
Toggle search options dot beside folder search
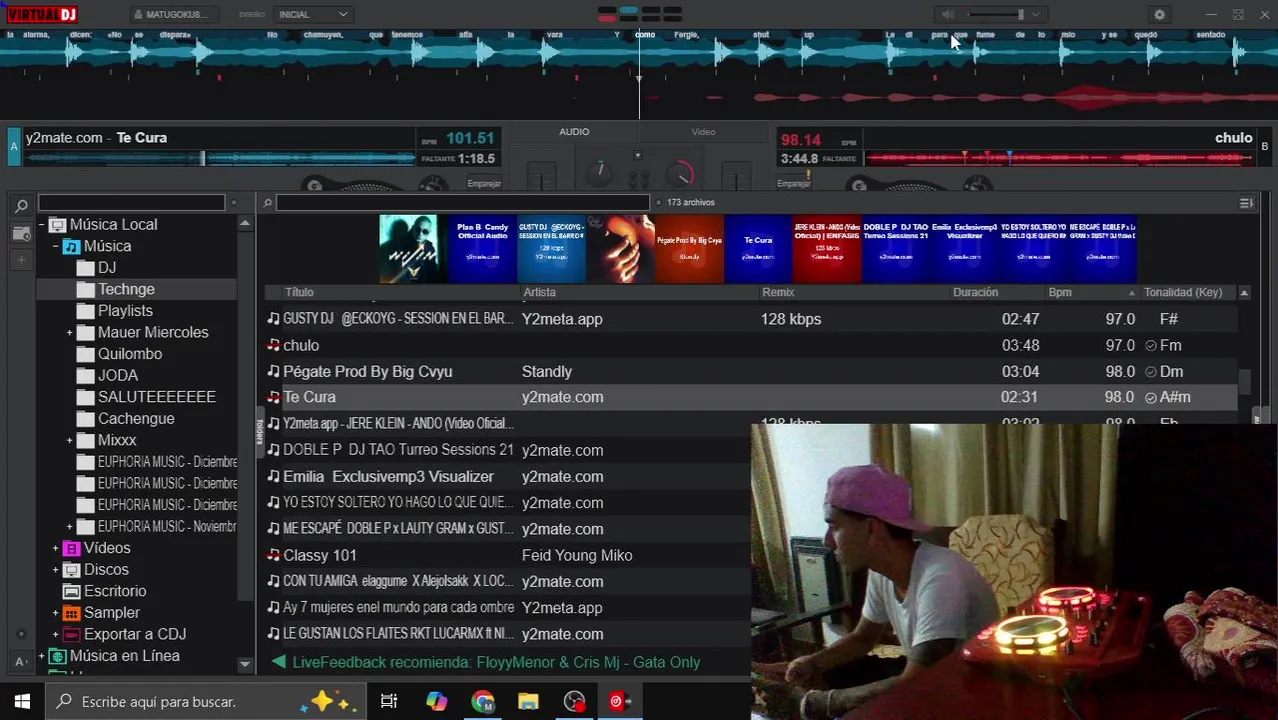pos(233,203)
